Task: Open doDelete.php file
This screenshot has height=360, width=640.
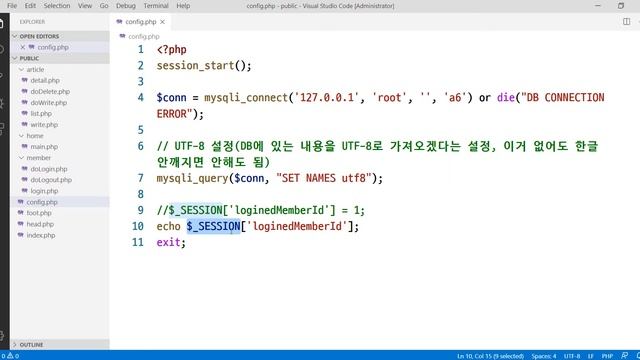Action: tap(50, 91)
